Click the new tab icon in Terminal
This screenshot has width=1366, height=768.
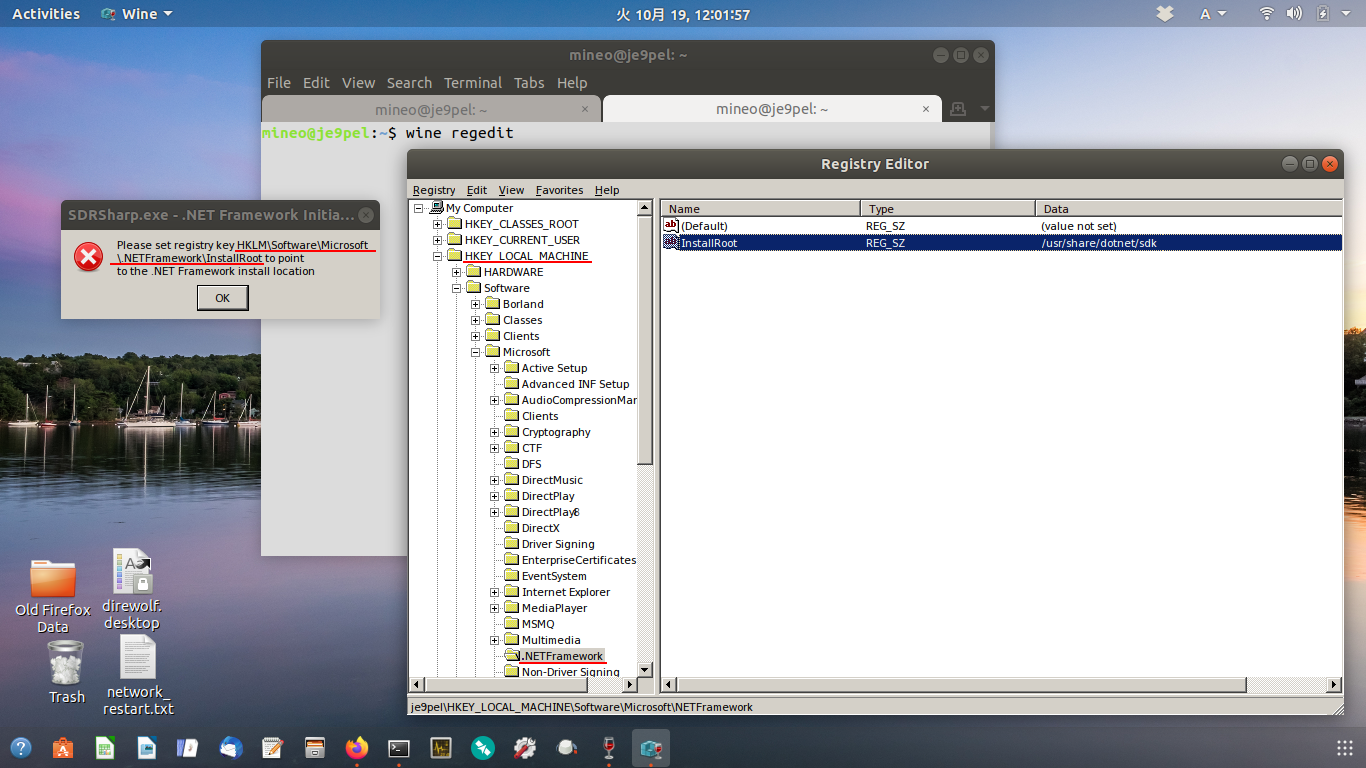957,109
